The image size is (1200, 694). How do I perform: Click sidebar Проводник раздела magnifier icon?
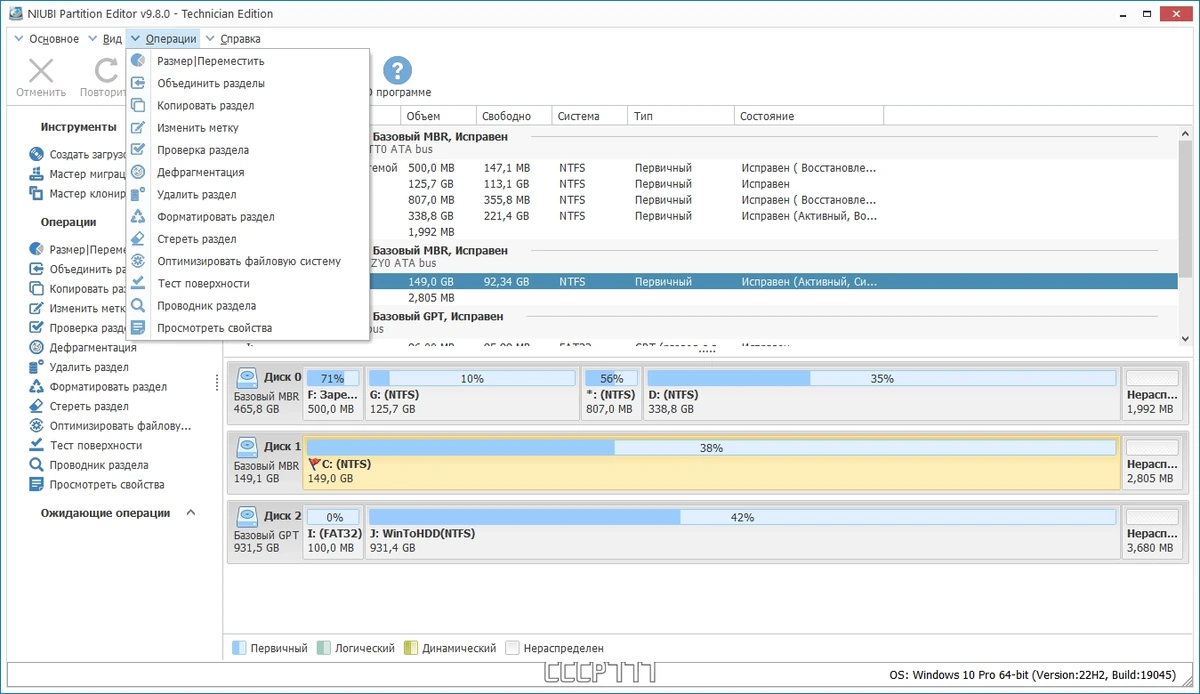coord(36,465)
